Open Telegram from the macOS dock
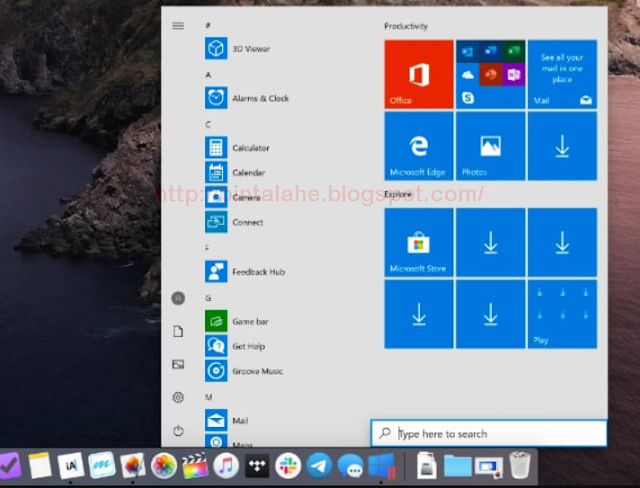The width and height of the screenshot is (640, 488). [x=319, y=466]
